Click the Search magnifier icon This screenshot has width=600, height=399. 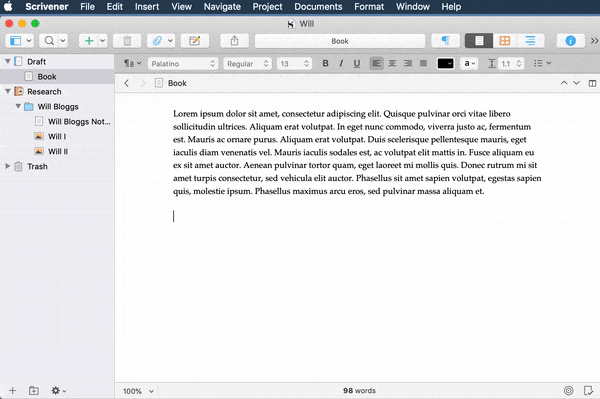pos(49,41)
